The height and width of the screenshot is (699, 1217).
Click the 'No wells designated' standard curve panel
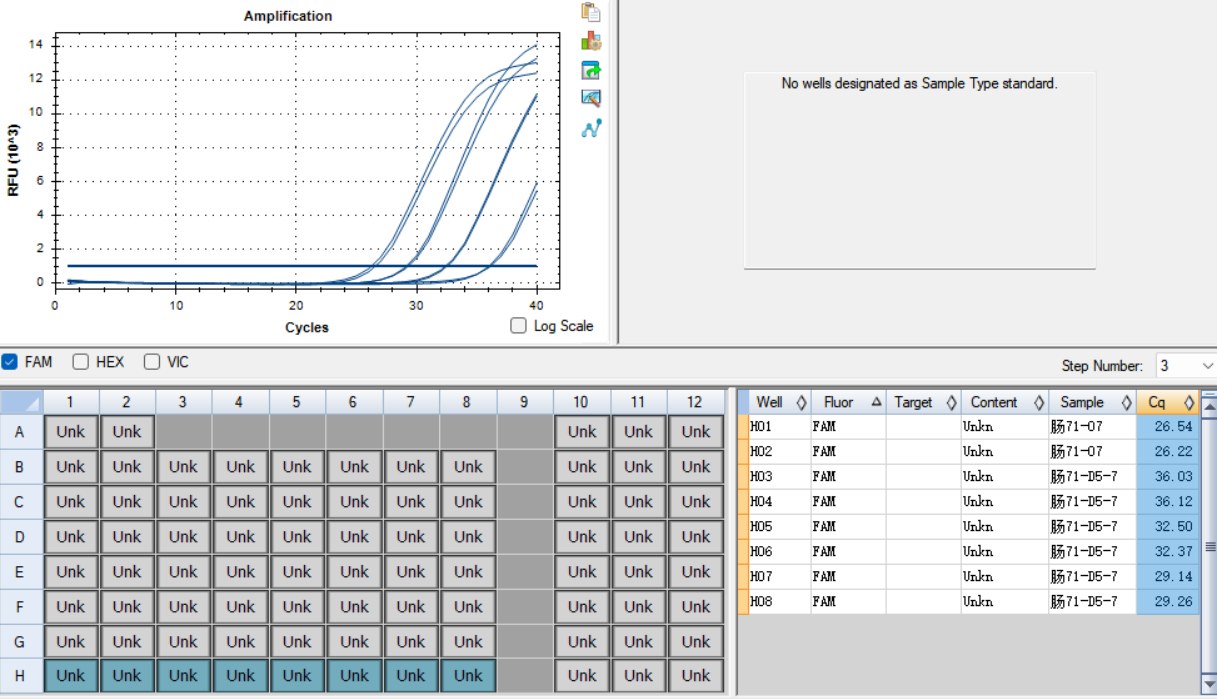coord(919,170)
